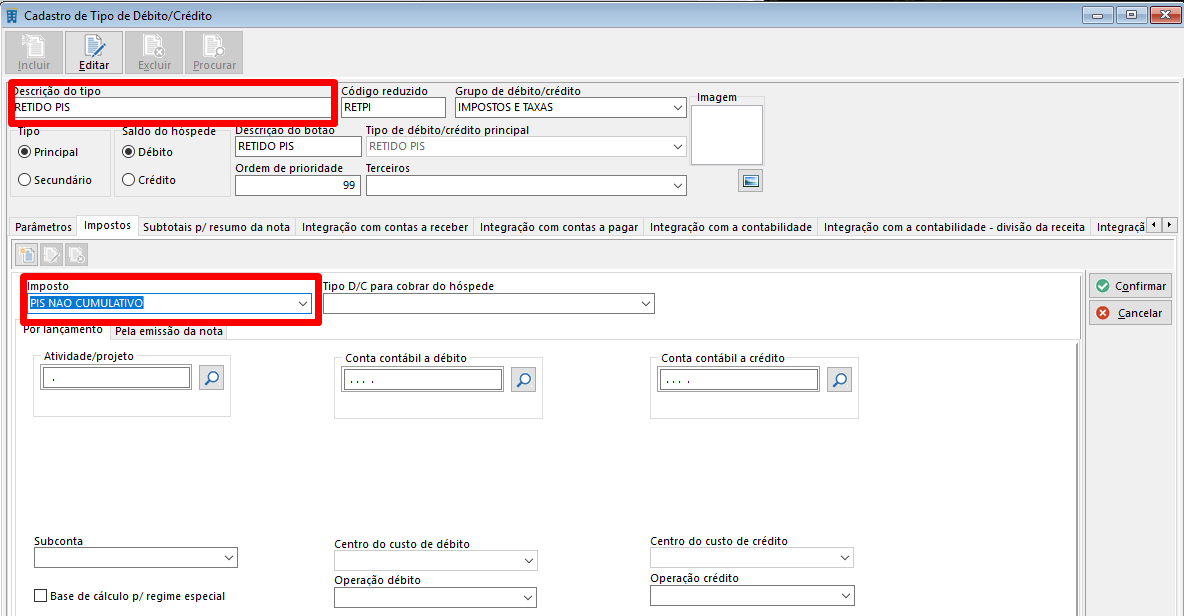This screenshot has width=1184, height=616.
Task: Select the Impostos tab
Action: pyautogui.click(x=107, y=225)
